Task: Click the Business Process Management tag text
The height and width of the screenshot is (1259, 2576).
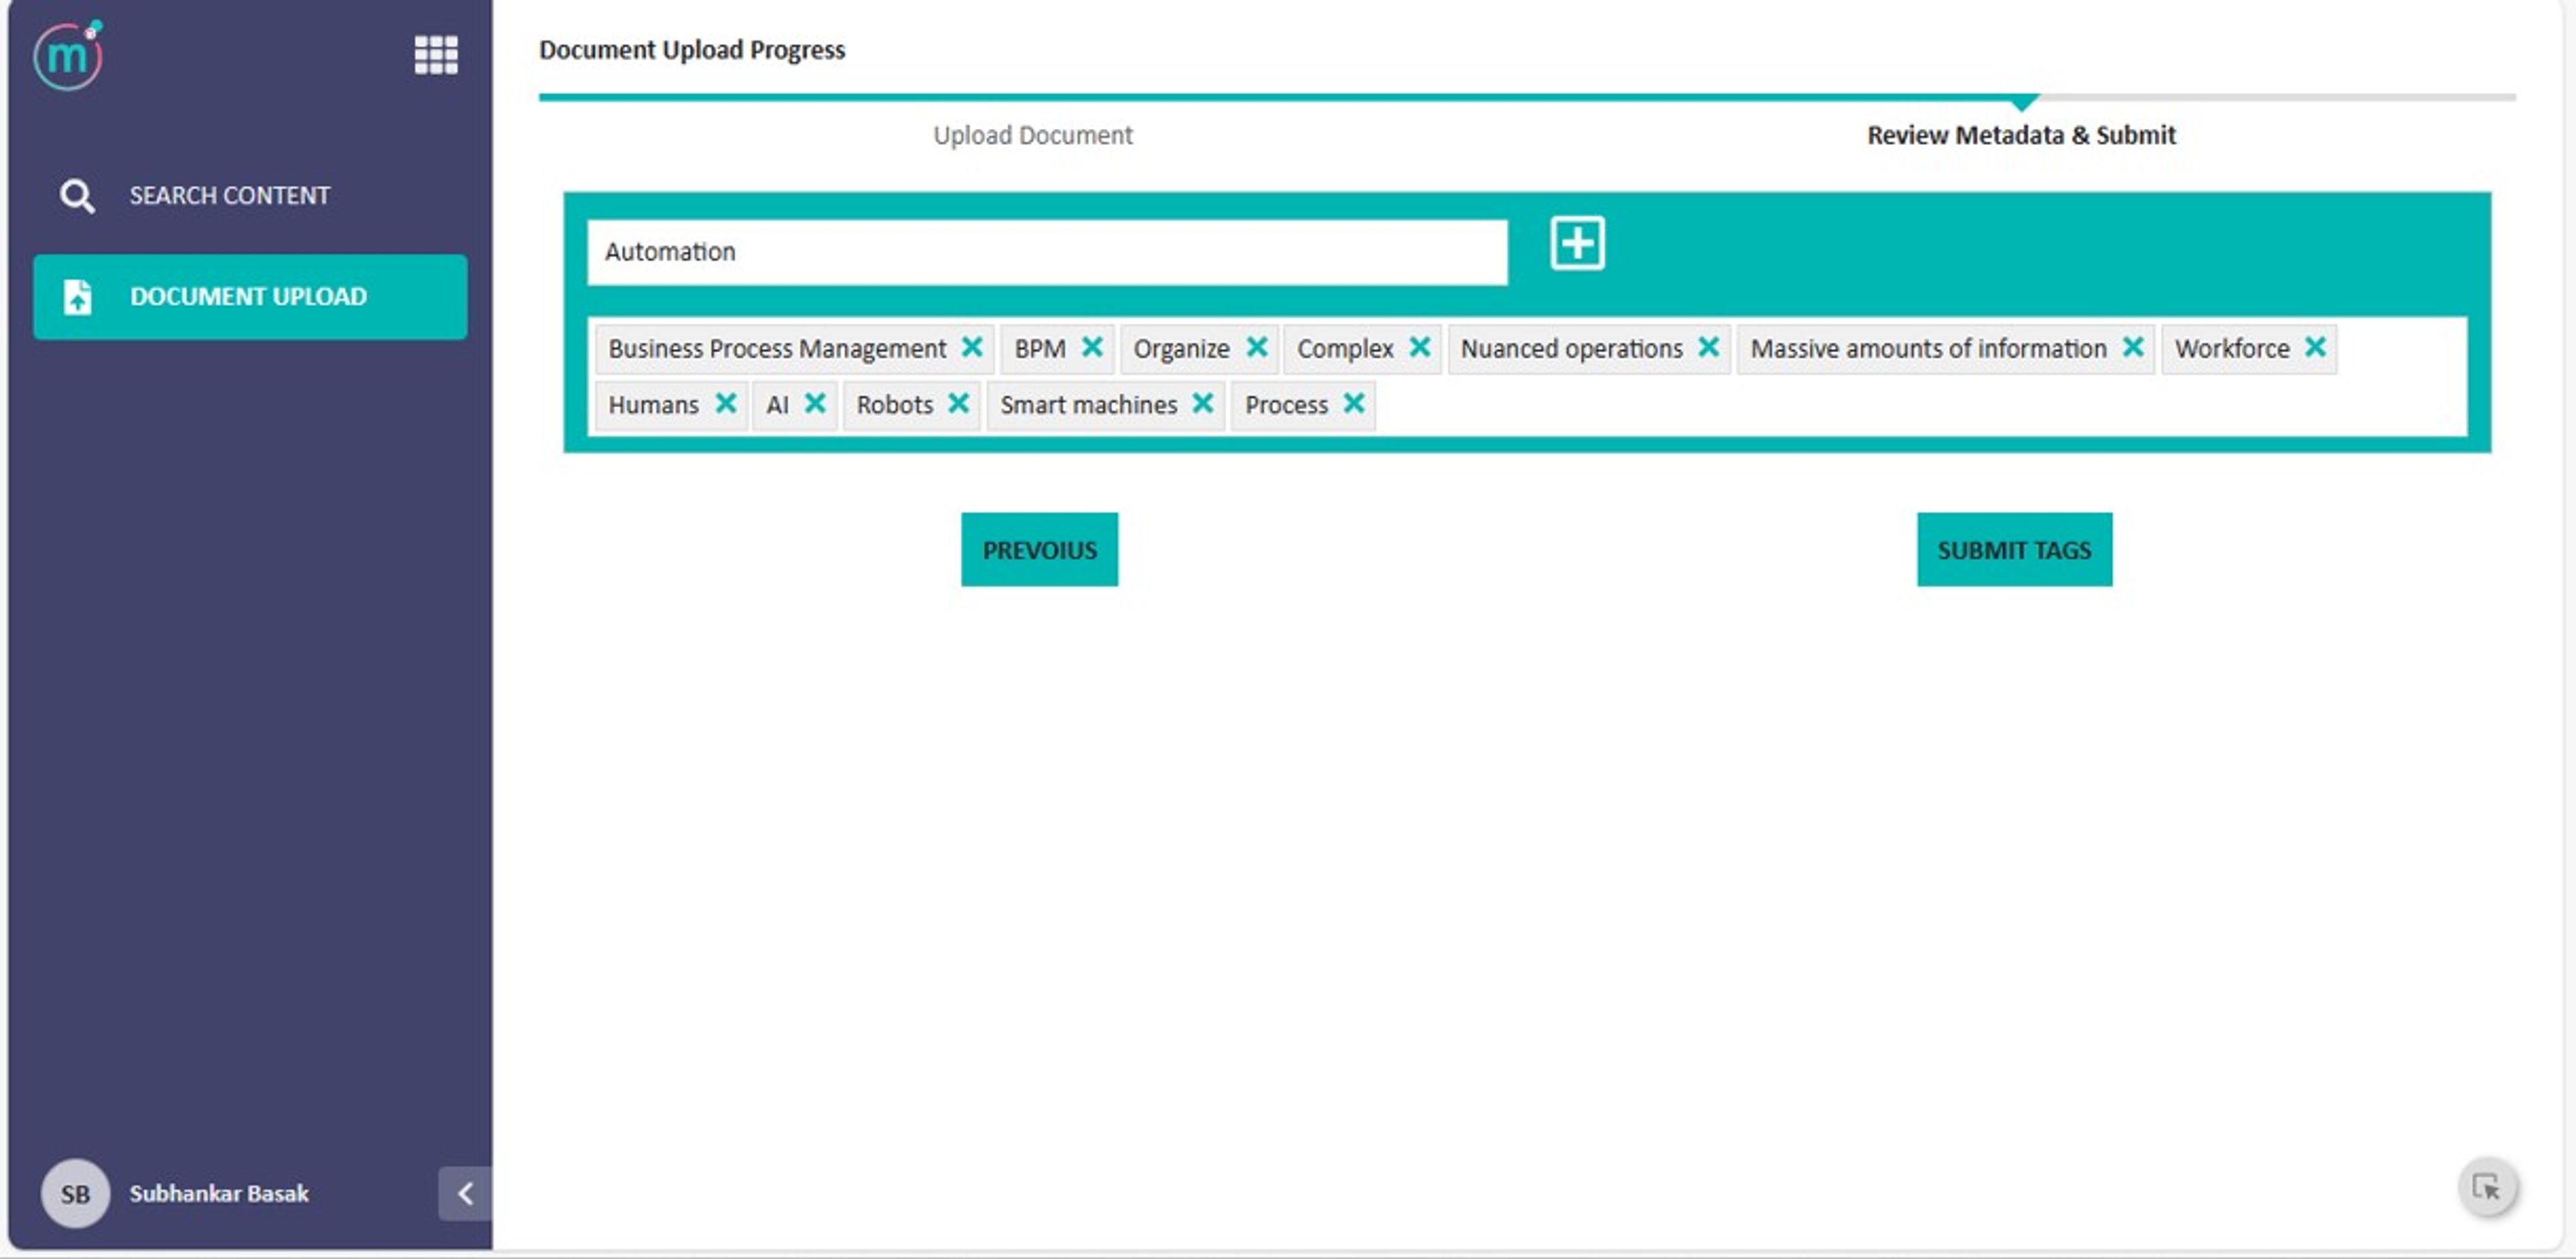Action: (x=777, y=348)
